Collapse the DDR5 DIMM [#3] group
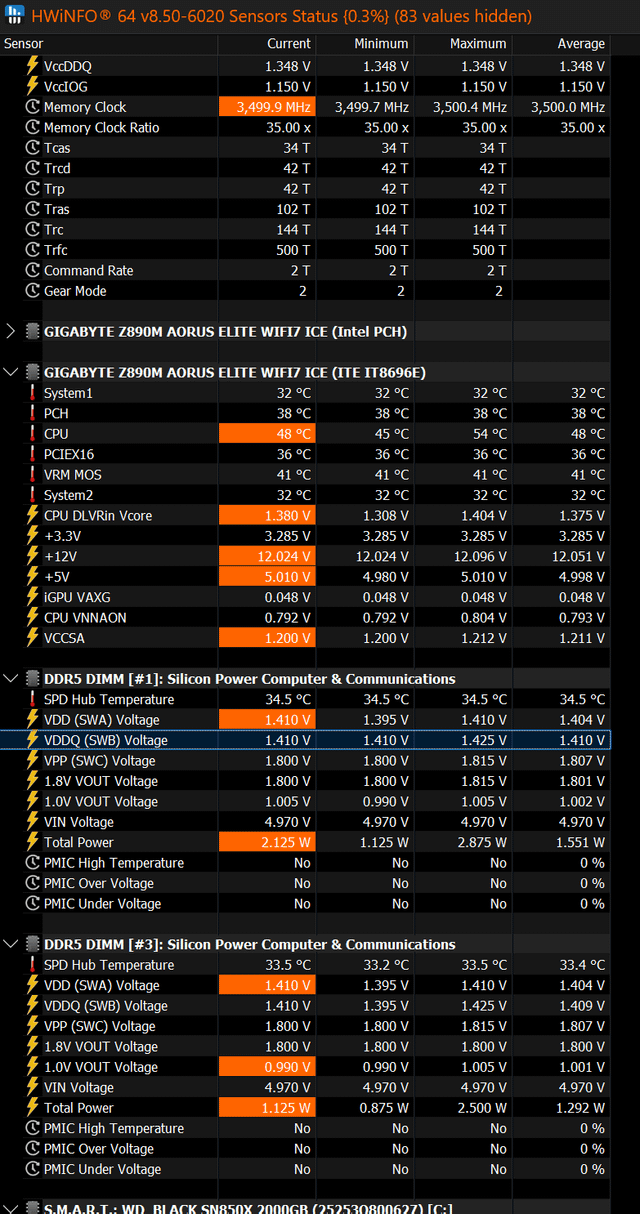Screen dimensions: 640x1214 [x=11, y=944]
